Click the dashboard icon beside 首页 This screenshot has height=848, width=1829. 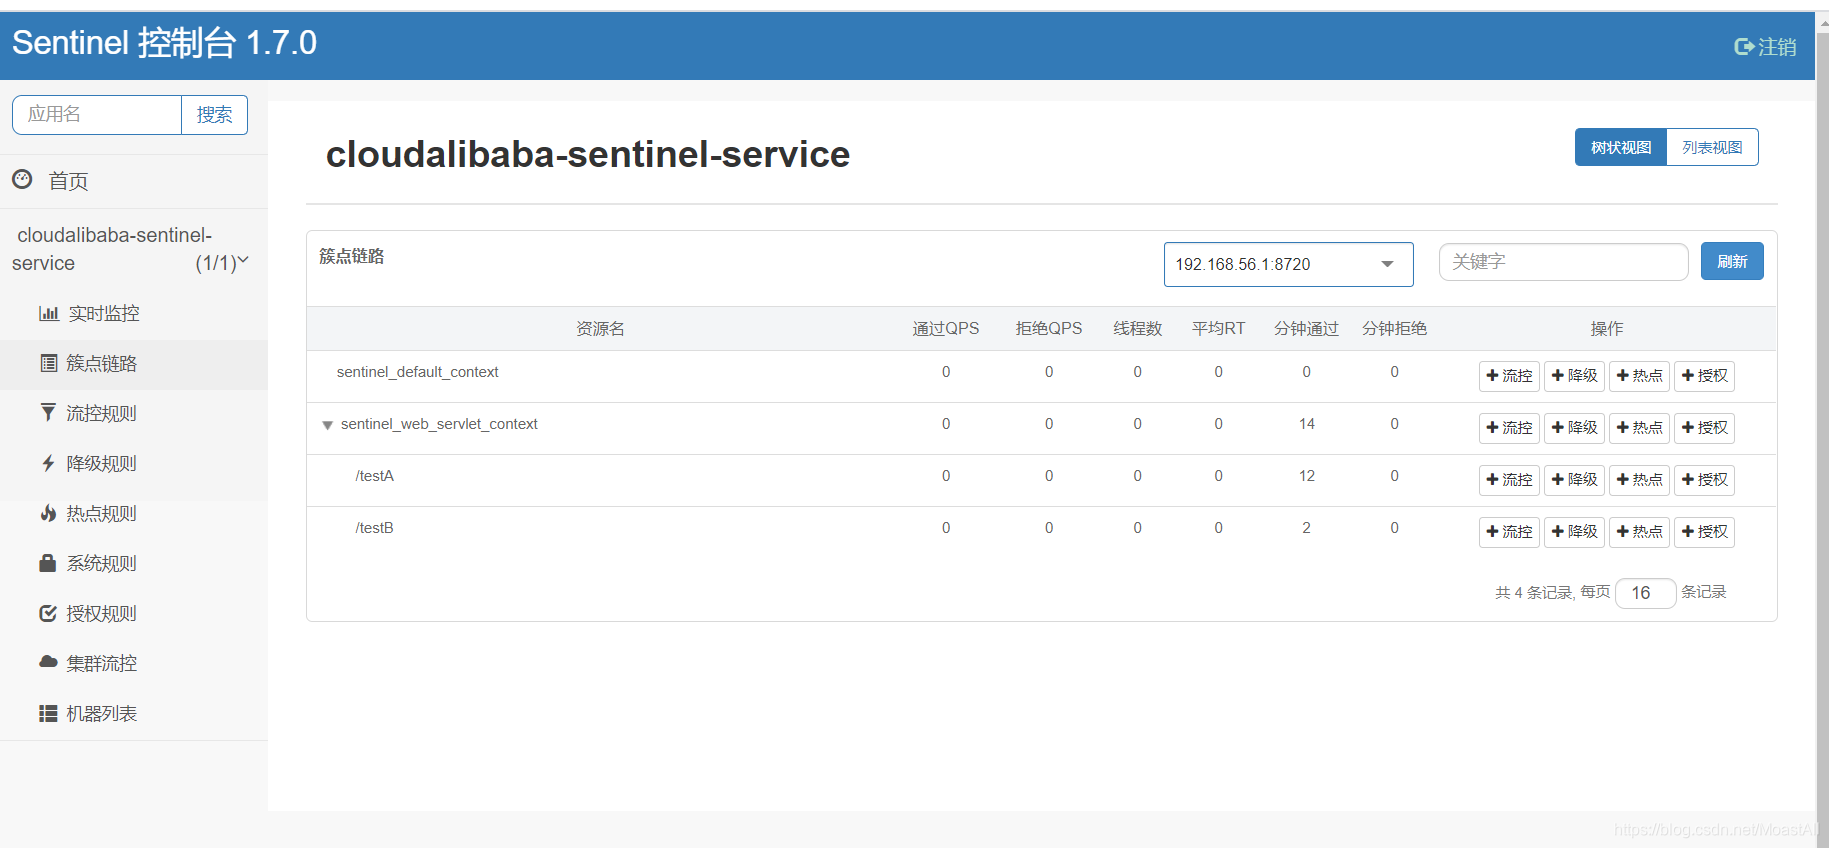pyautogui.click(x=22, y=179)
